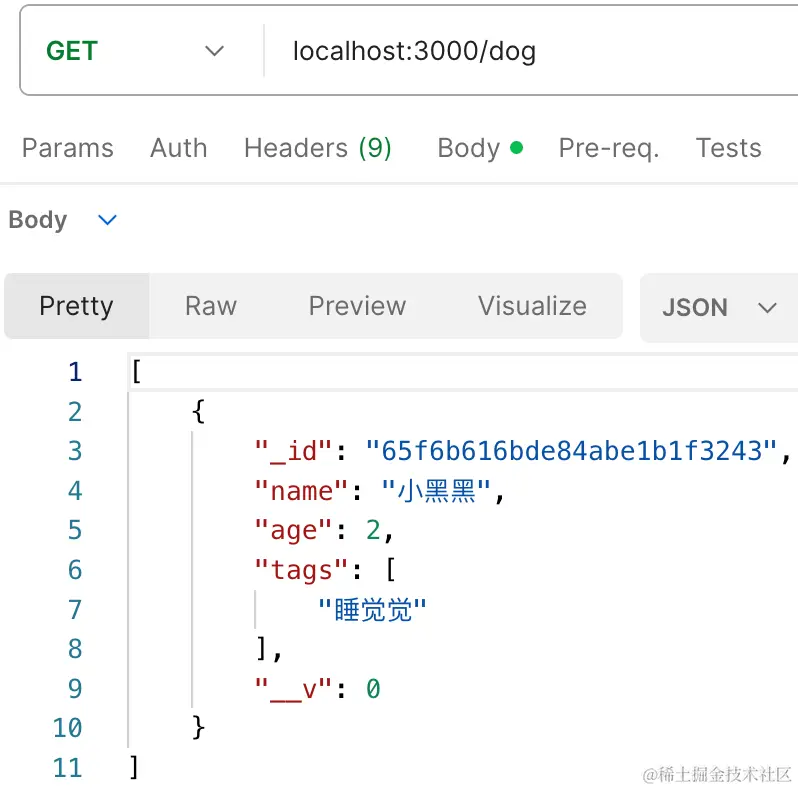The image size is (798, 790).
Task: Click the "__v" key on line 9
Action: point(293,689)
